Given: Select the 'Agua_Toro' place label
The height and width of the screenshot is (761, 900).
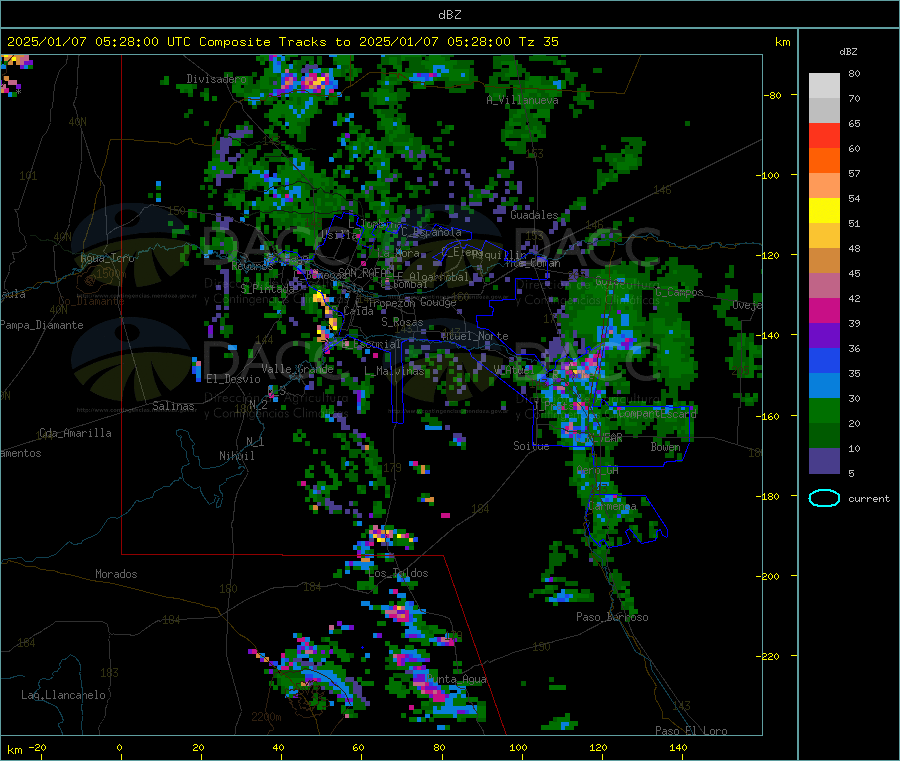Looking at the screenshot, I should (107, 258).
